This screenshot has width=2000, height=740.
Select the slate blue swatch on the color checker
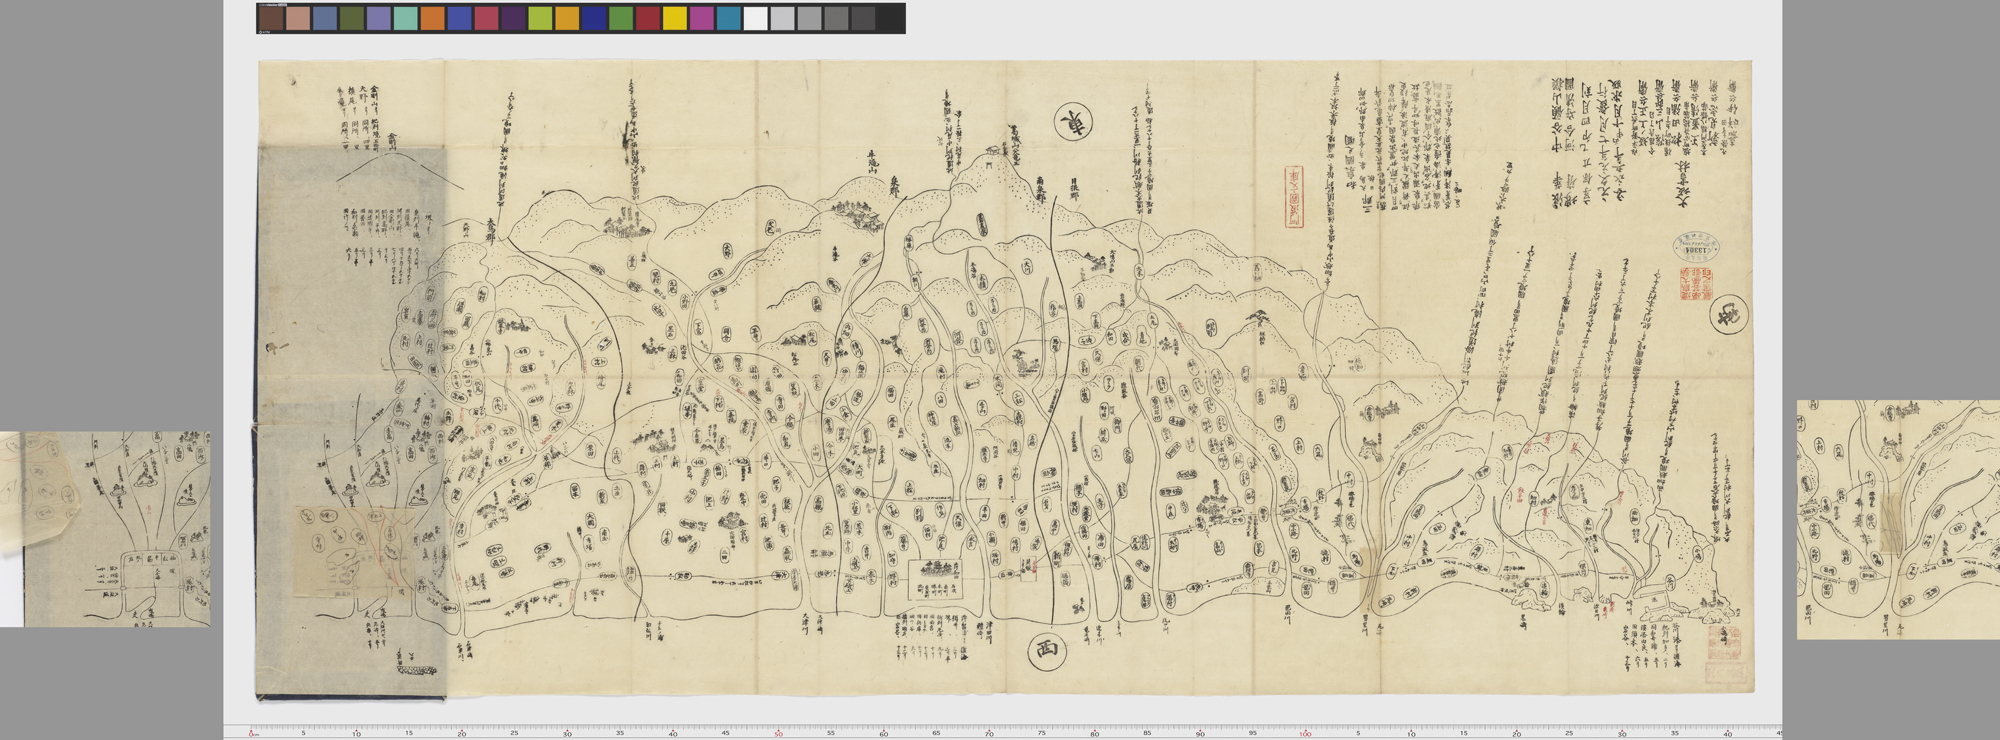click(325, 18)
